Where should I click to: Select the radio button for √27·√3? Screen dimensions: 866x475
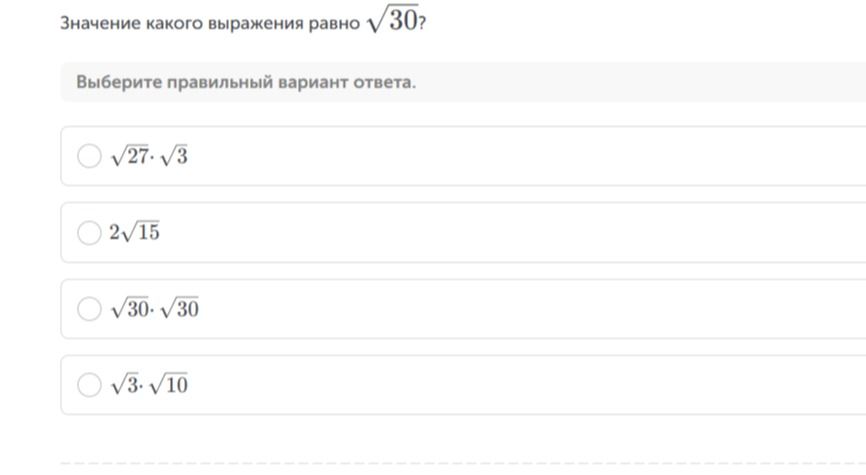pos(89,156)
